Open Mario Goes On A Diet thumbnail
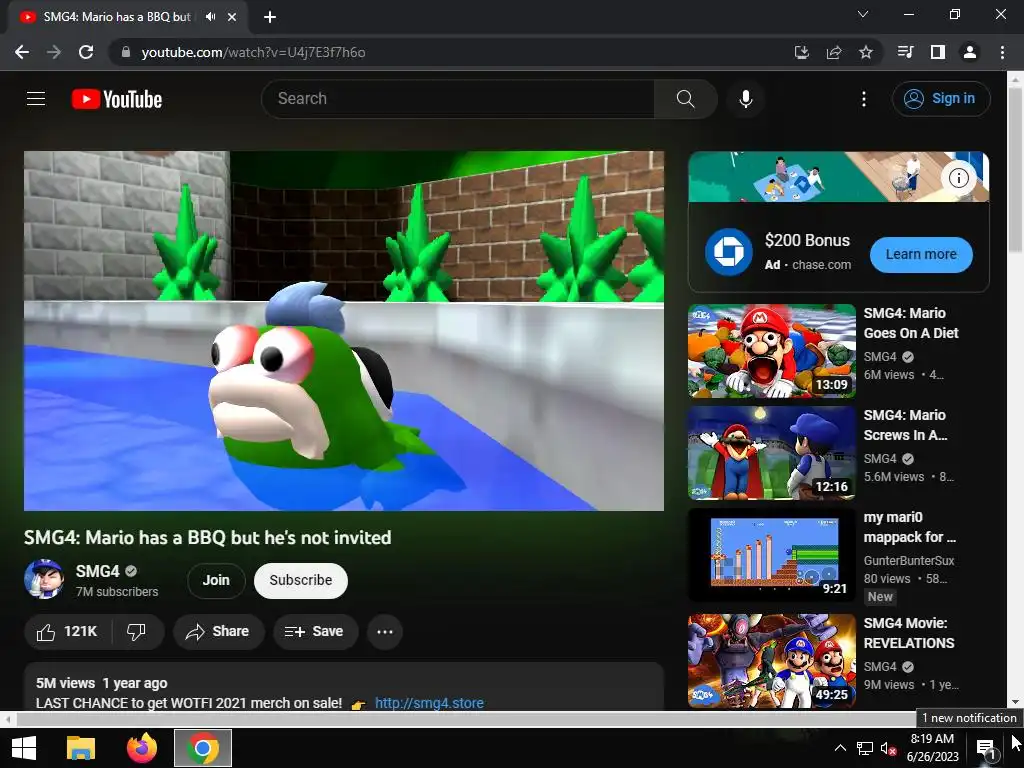The width and height of the screenshot is (1024, 768). click(x=771, y=351)
